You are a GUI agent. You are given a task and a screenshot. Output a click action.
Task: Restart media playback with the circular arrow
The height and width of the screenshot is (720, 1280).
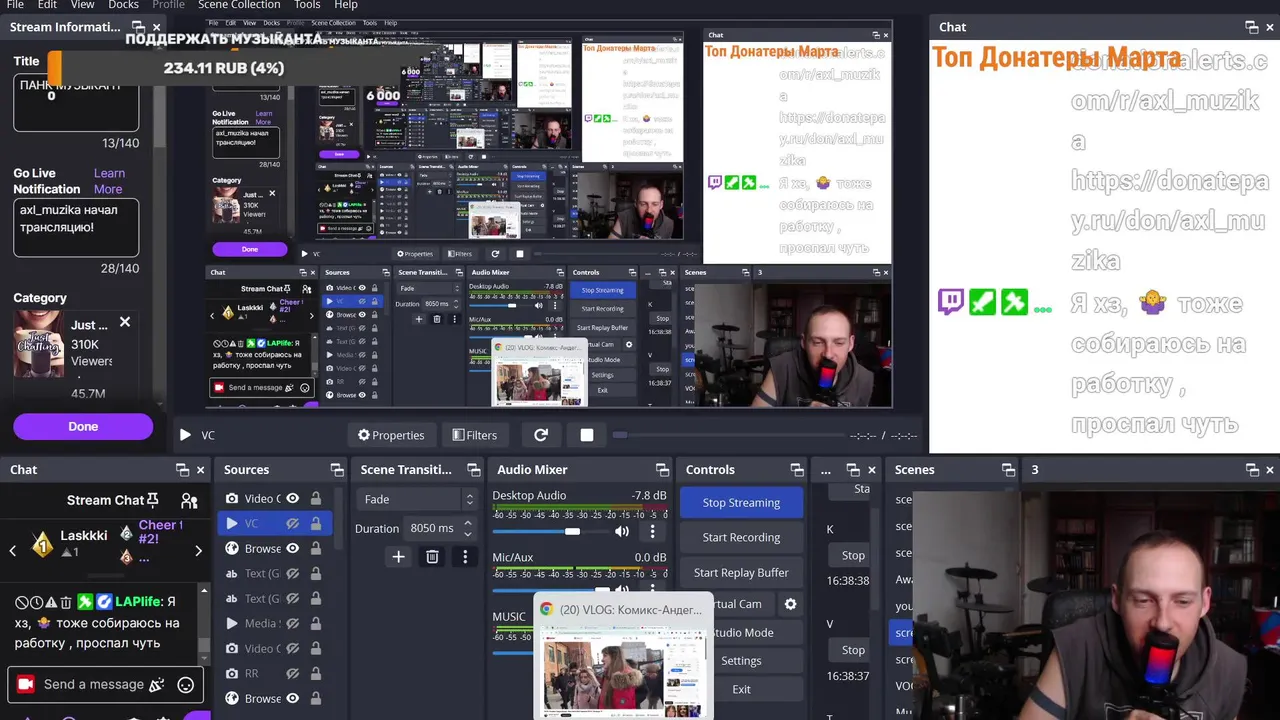tap(541, 435)
